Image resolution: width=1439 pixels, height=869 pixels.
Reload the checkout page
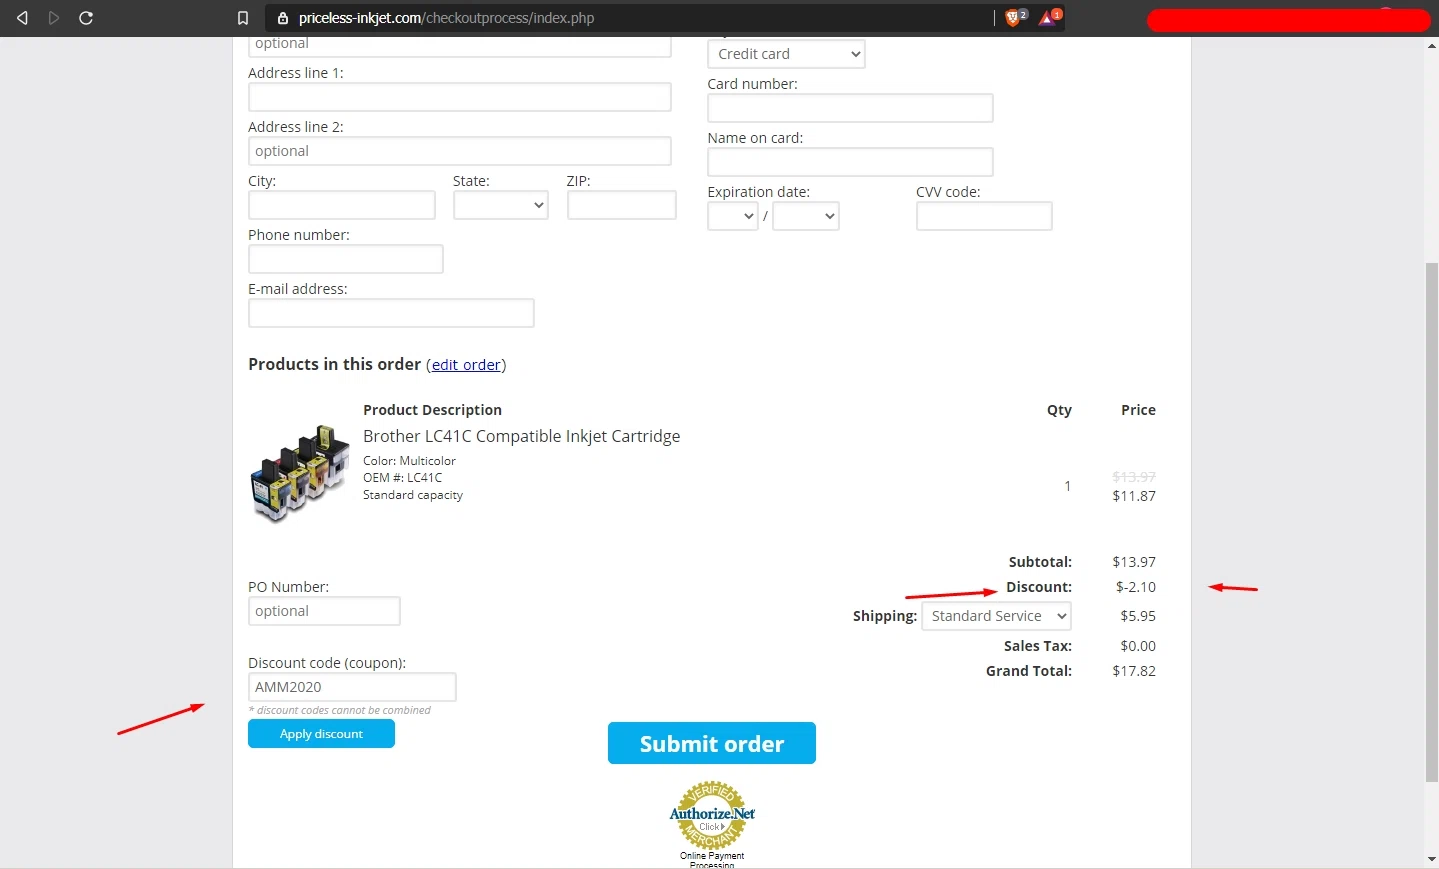point(86,18)
